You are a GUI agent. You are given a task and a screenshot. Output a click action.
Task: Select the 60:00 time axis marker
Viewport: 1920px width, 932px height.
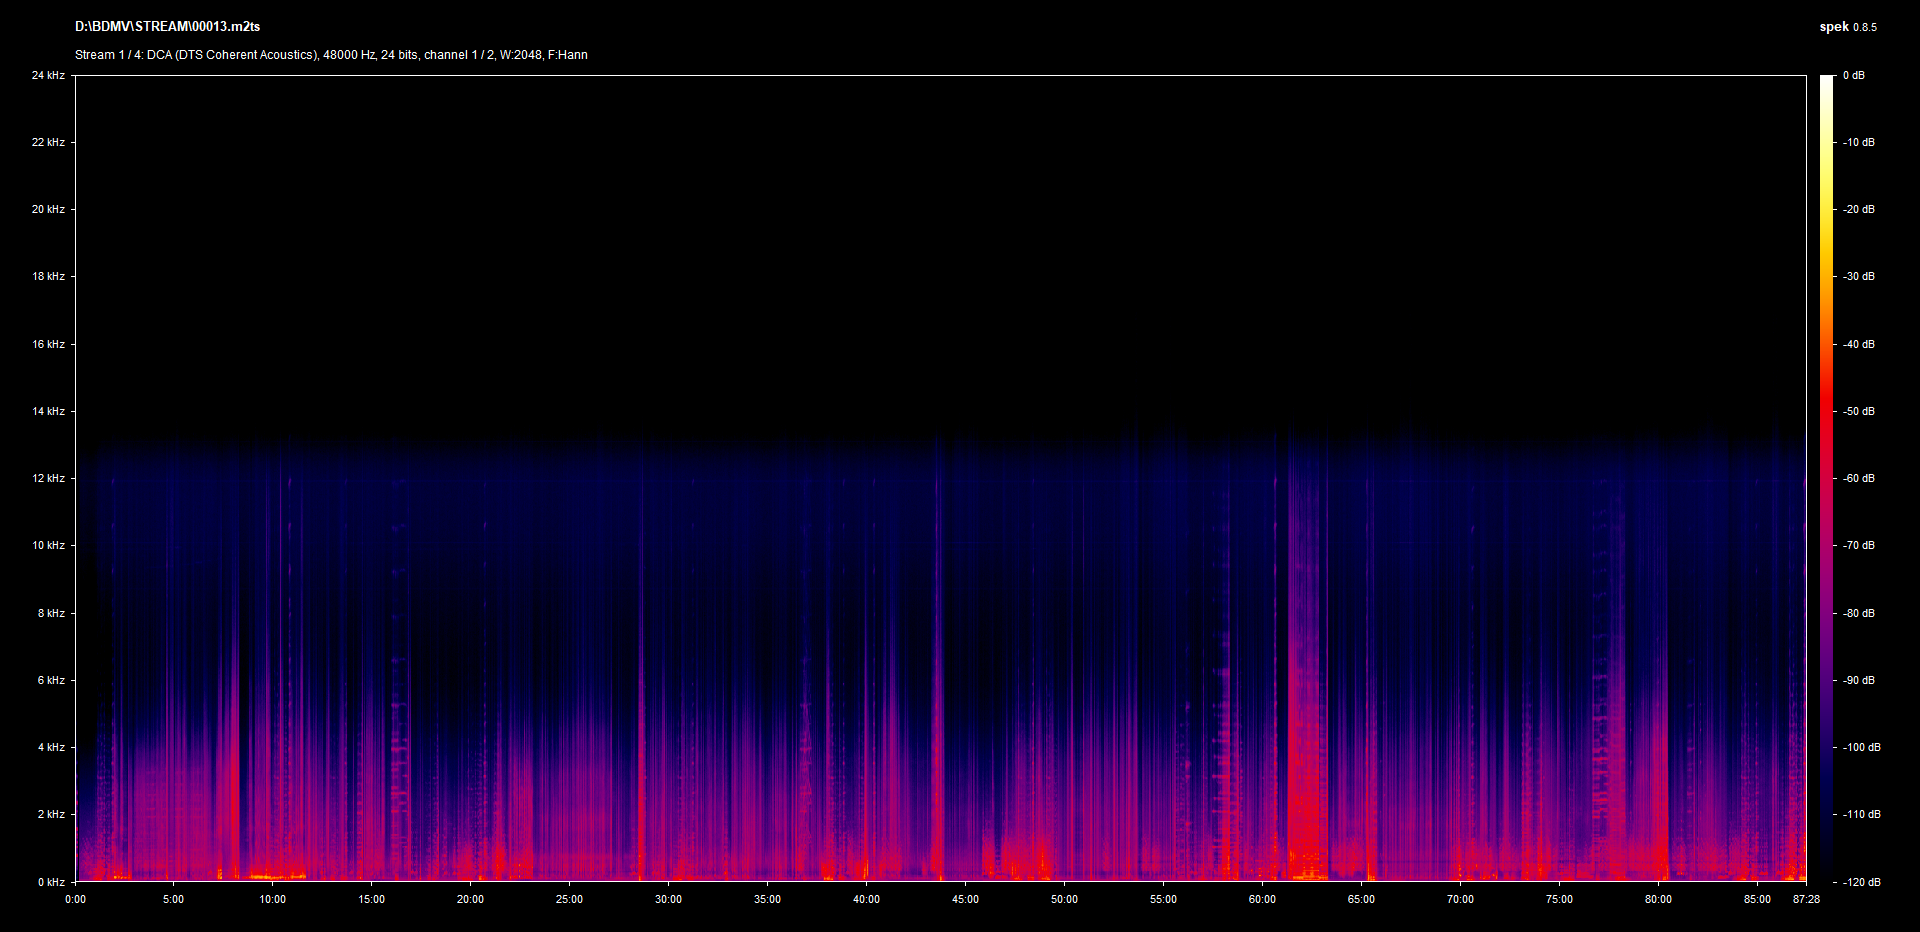[1262, 900]
